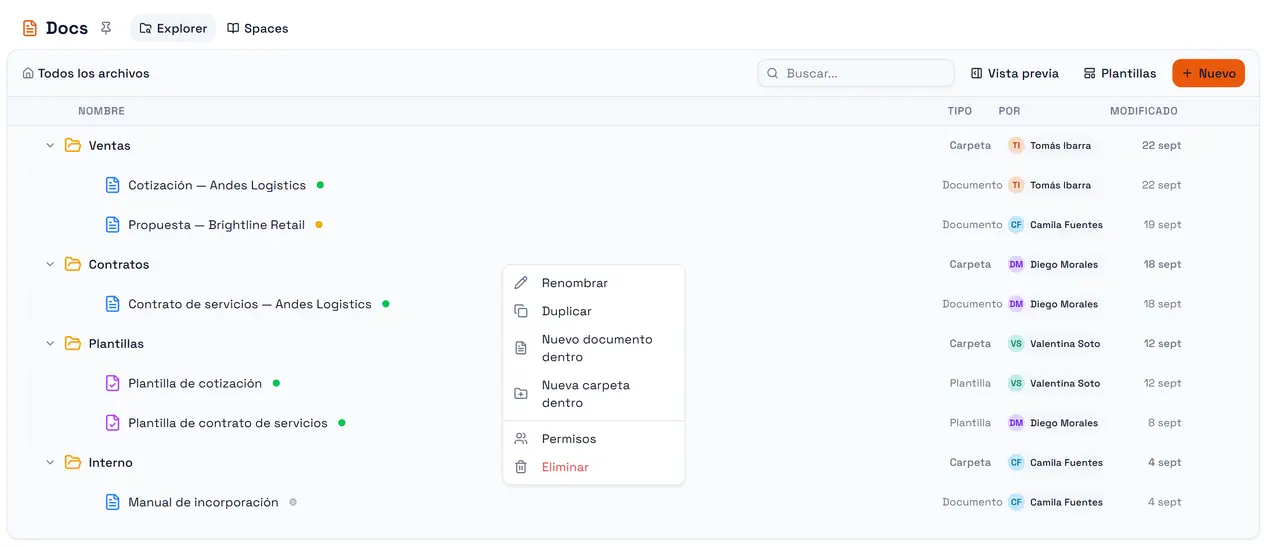Click the home icon beside Todos los archivos
This screenshot has height=546, width=1267.
point(28,73)
